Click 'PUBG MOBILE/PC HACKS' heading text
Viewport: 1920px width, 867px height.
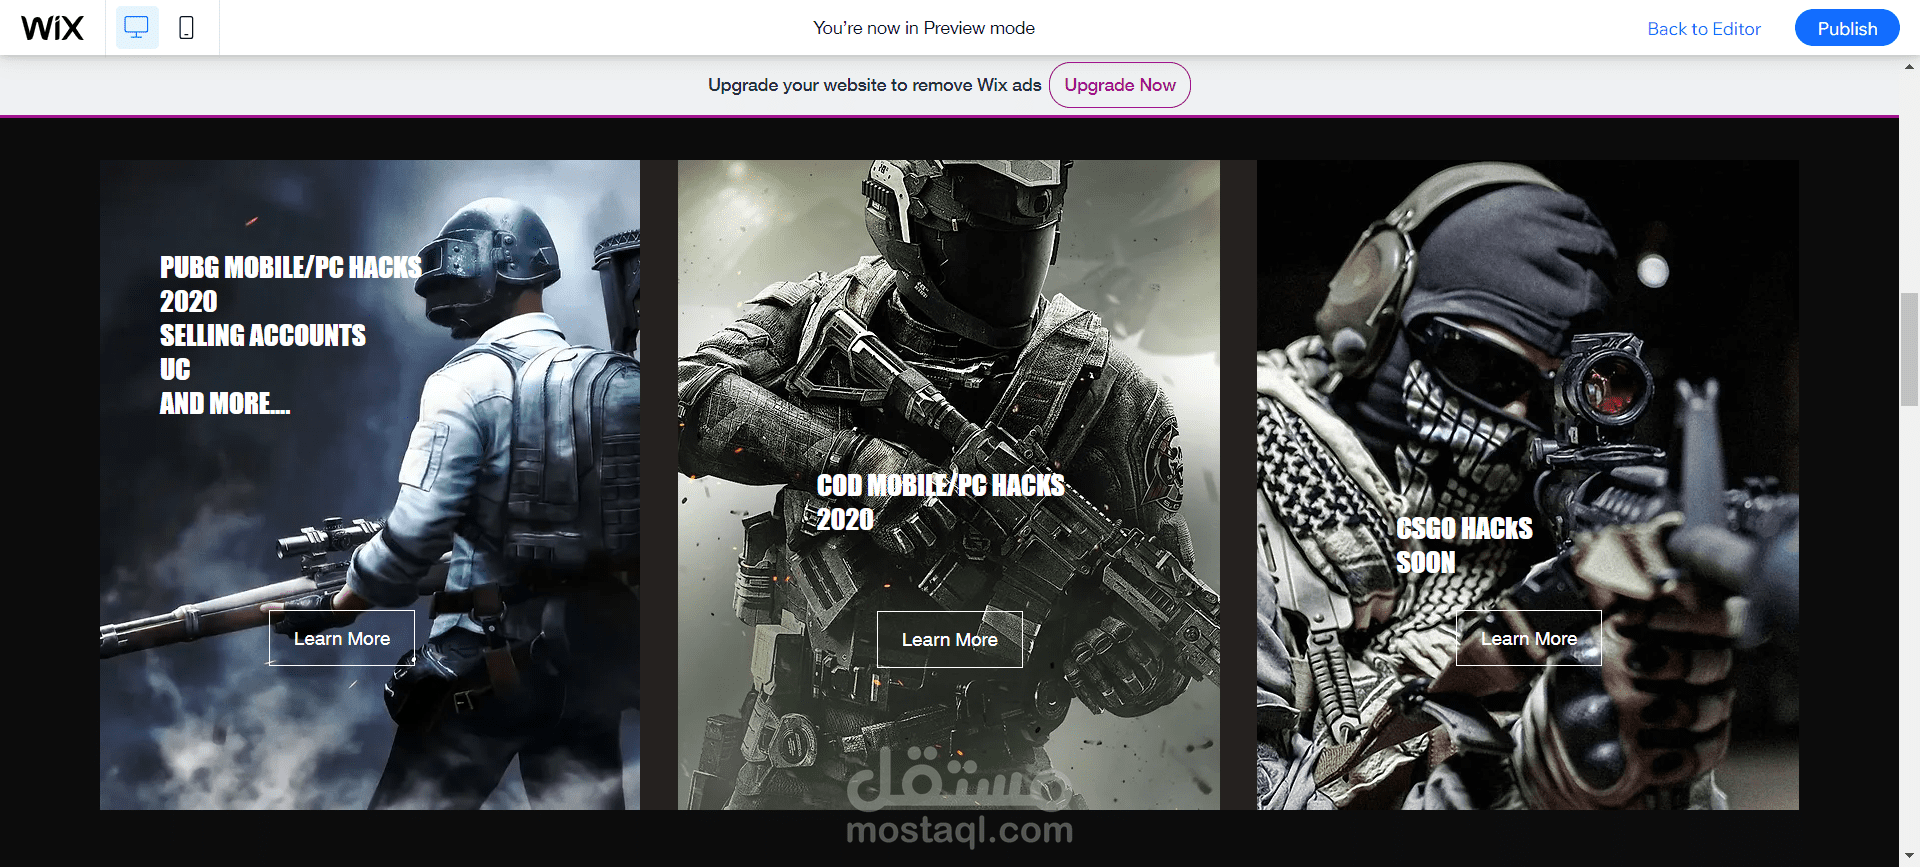[x=291, y=267]
